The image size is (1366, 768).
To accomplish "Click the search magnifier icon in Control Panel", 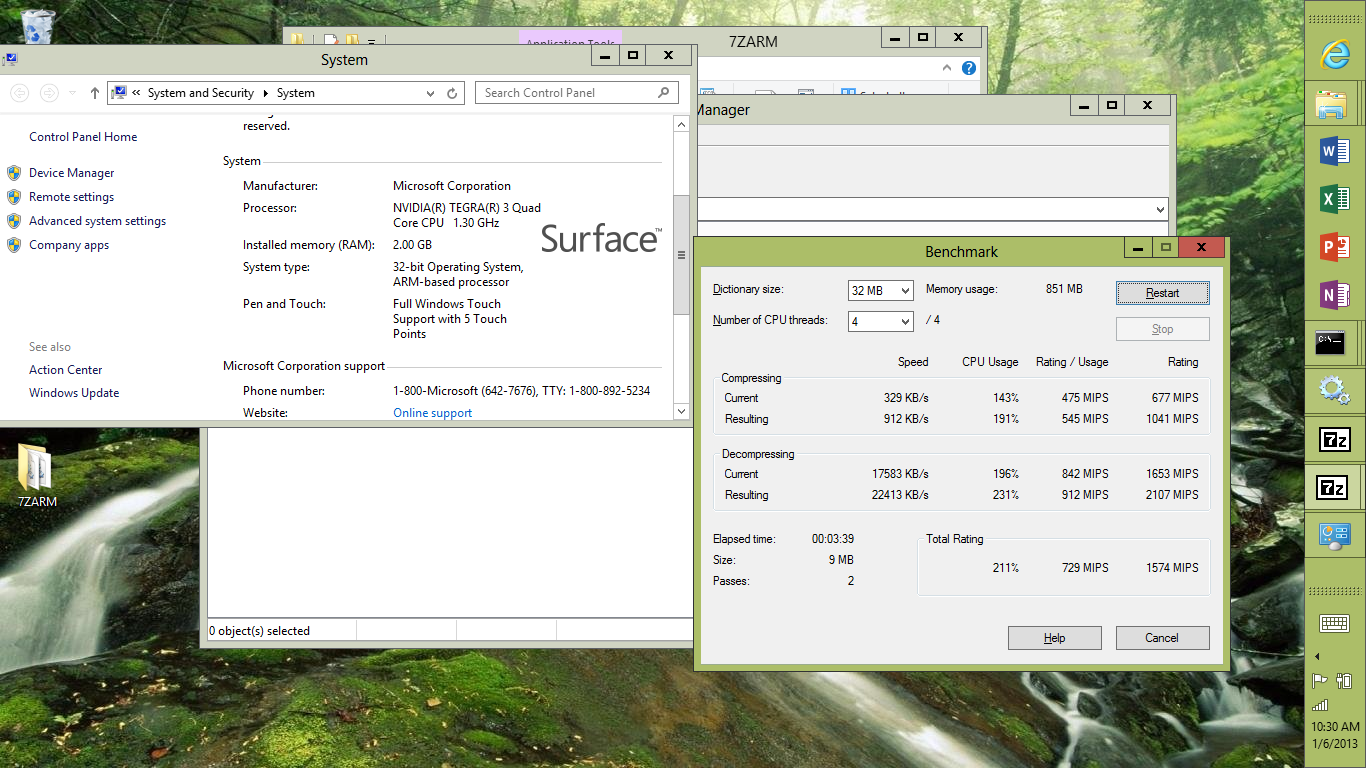I will click(664, 93).
